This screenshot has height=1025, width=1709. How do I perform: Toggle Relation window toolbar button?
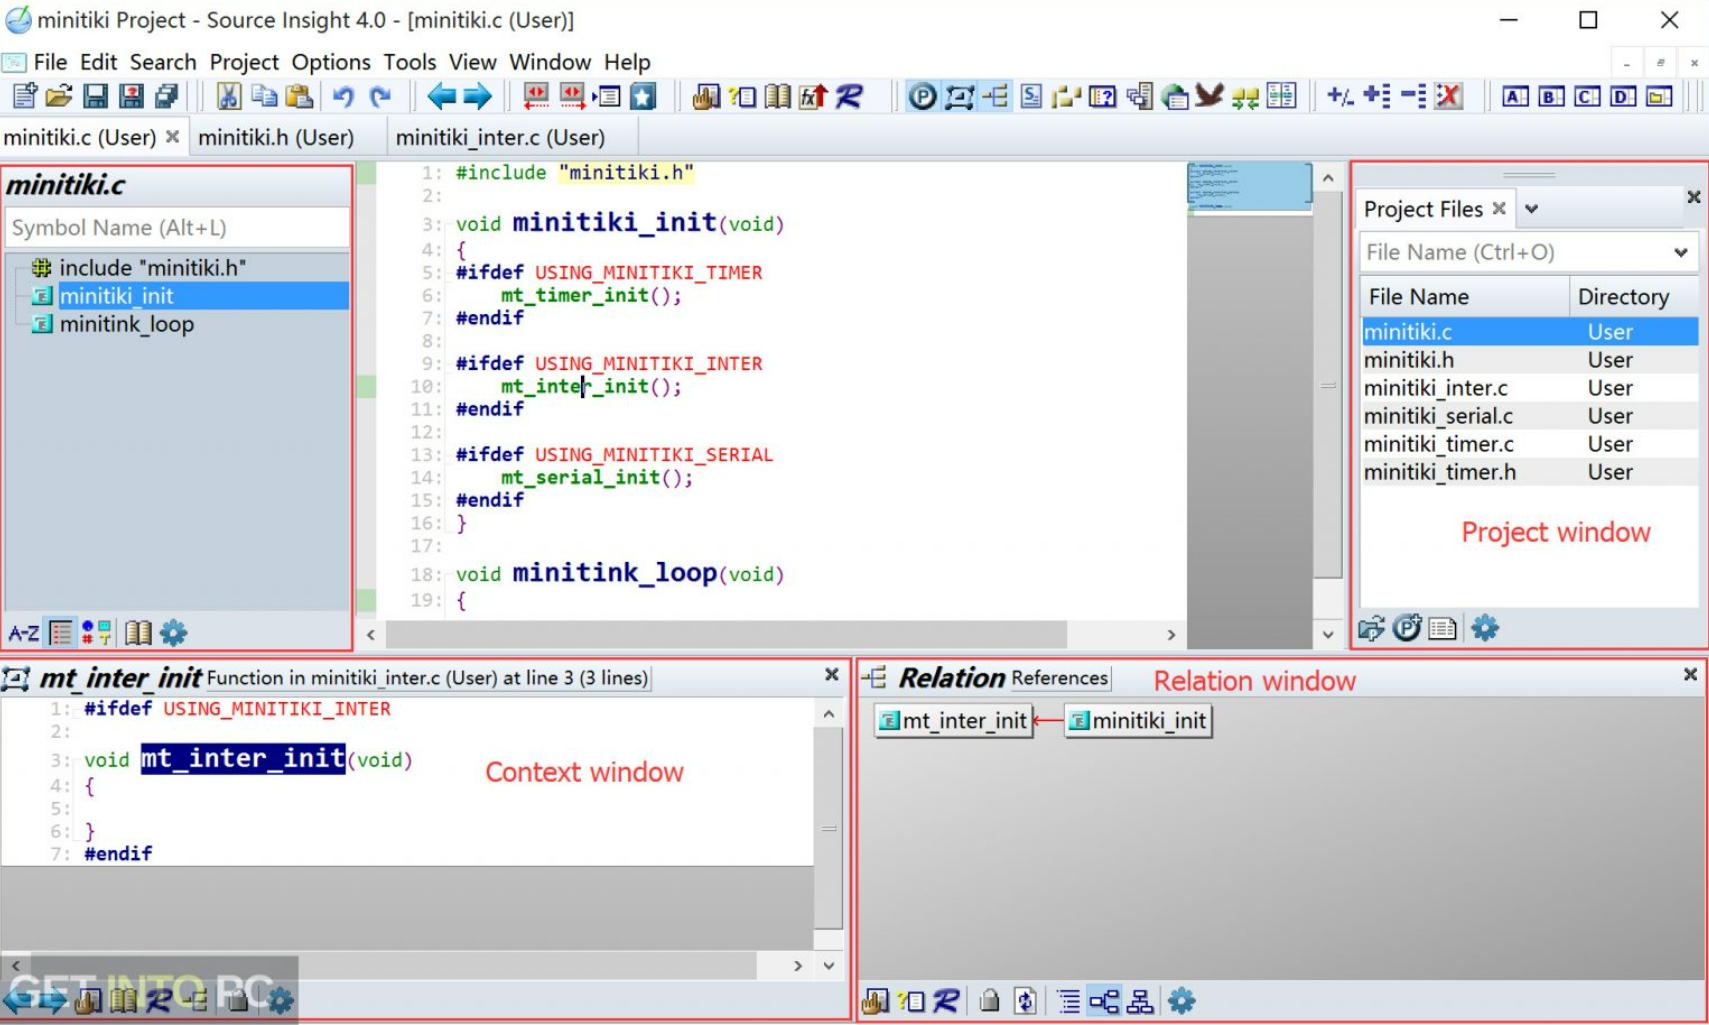[x=994, y=96]
